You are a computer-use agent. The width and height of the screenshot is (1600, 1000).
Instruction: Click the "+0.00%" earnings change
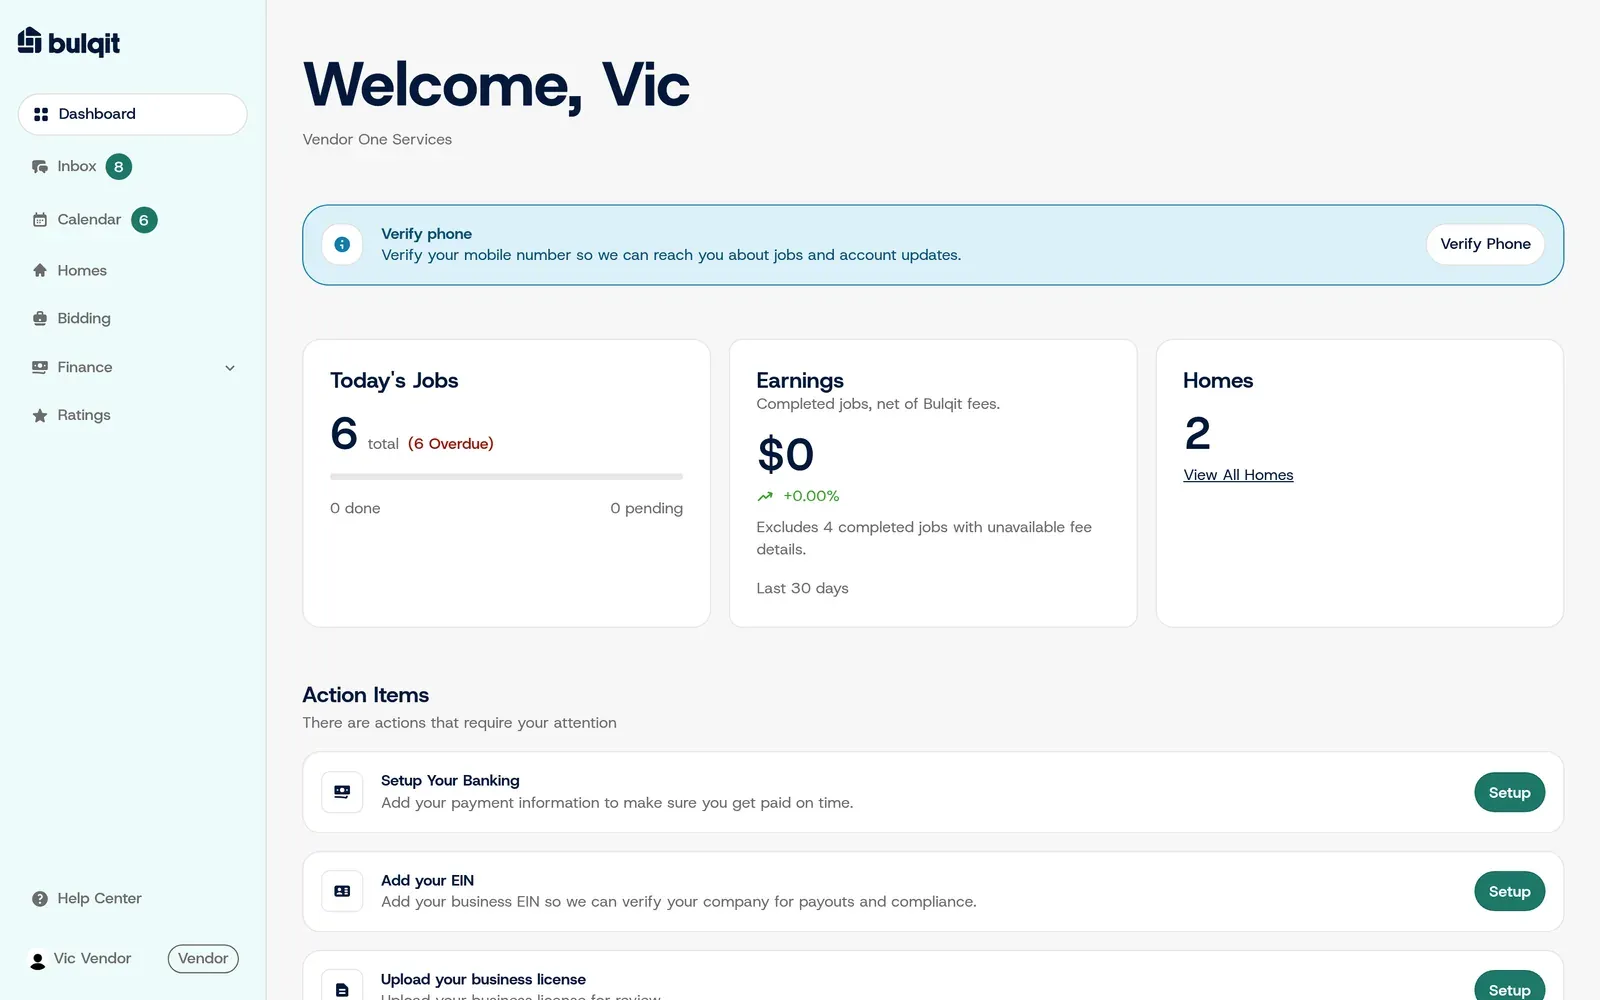coord(811,496)
